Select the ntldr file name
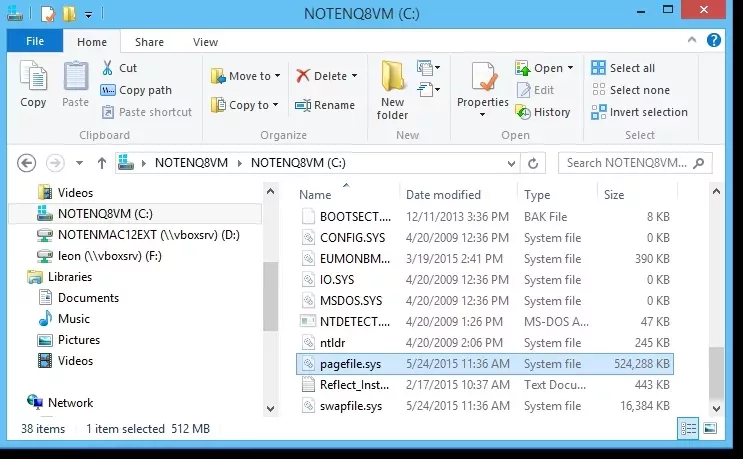The image size is (743, 459). [x=333, y=342]
